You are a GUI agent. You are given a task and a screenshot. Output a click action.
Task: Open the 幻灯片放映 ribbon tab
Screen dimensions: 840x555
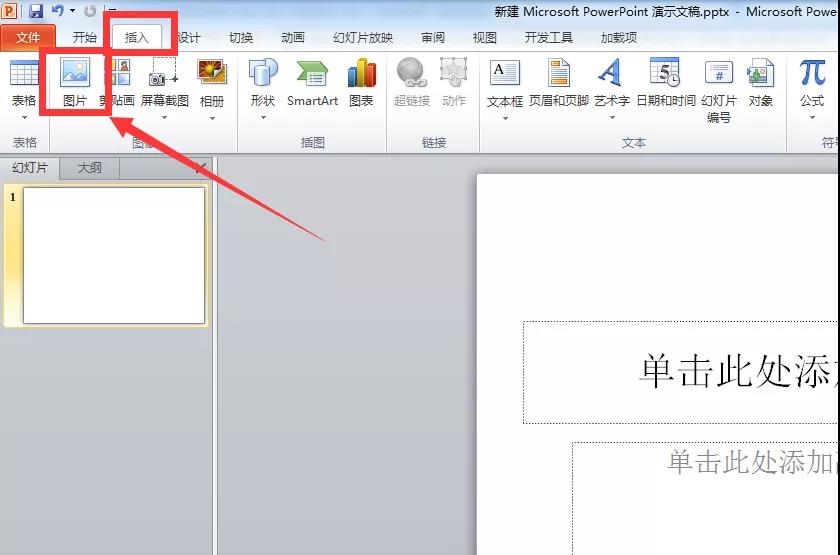tap(363, 38)
